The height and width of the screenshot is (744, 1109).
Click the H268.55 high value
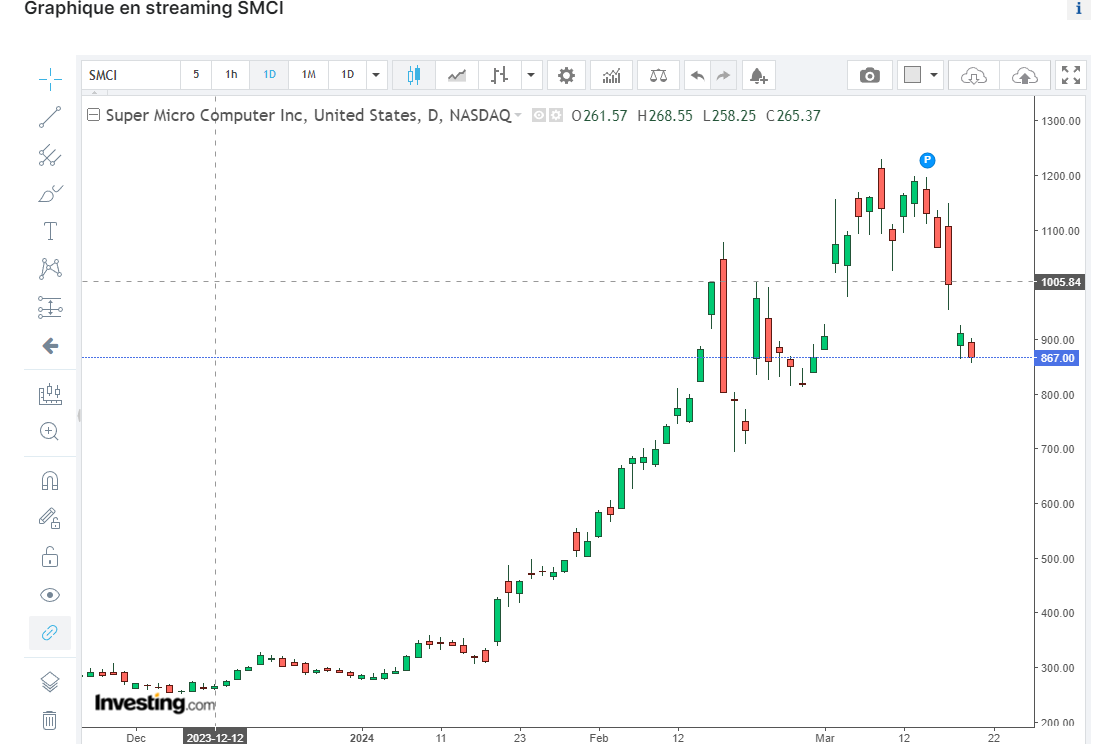coord(665,116)
